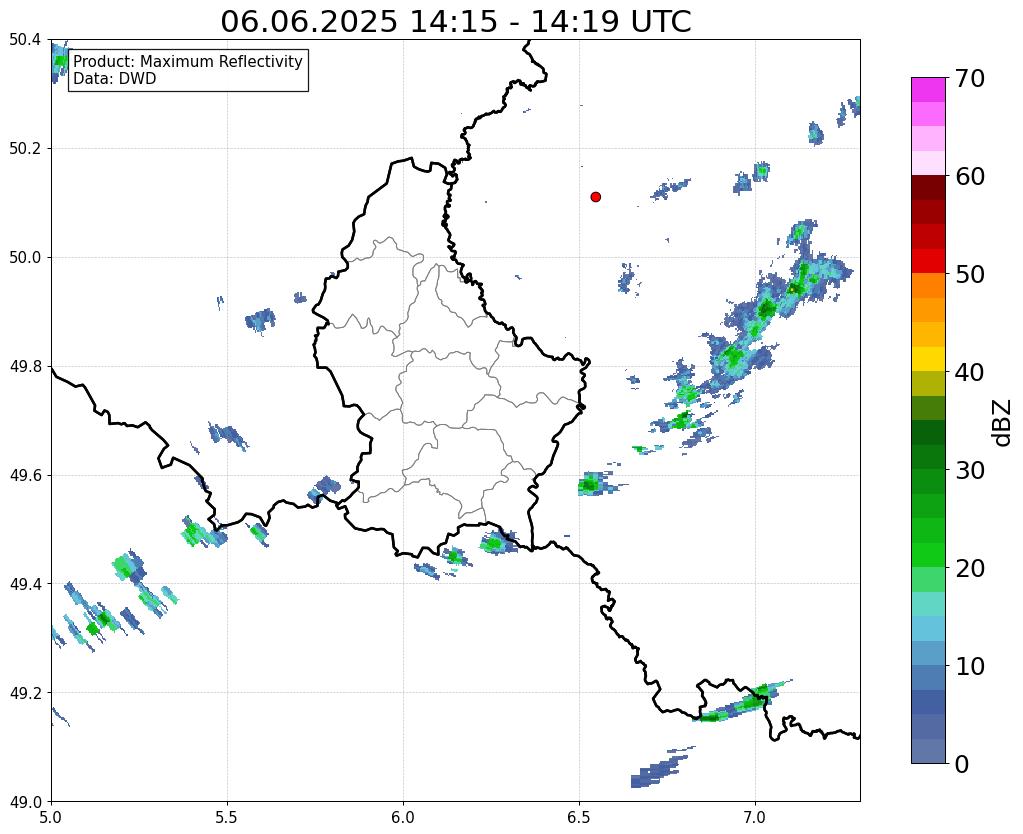
Task: Click the colorbar tick label 60
Action: click(969, 176)
